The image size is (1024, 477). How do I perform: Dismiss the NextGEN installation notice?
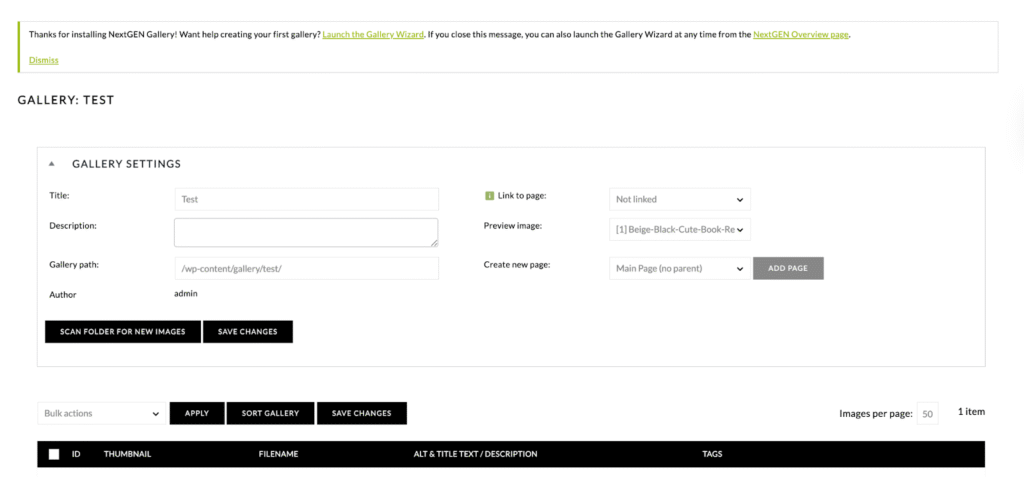tap(43, 60)
